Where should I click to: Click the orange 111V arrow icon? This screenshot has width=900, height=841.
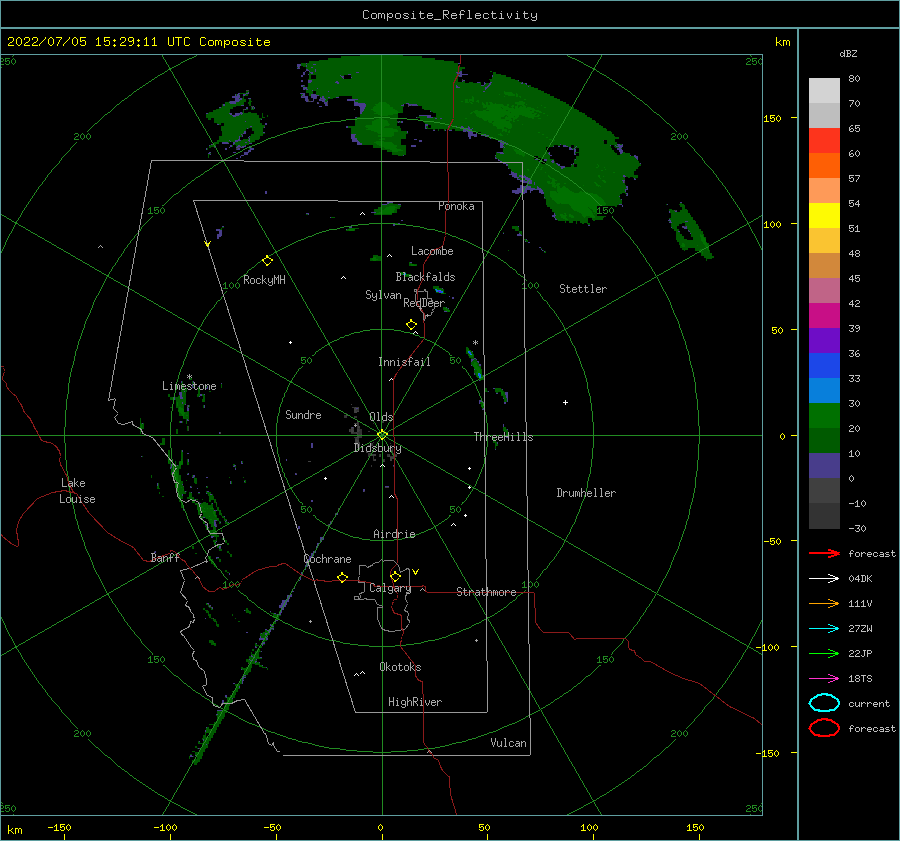tap(824, 603)
